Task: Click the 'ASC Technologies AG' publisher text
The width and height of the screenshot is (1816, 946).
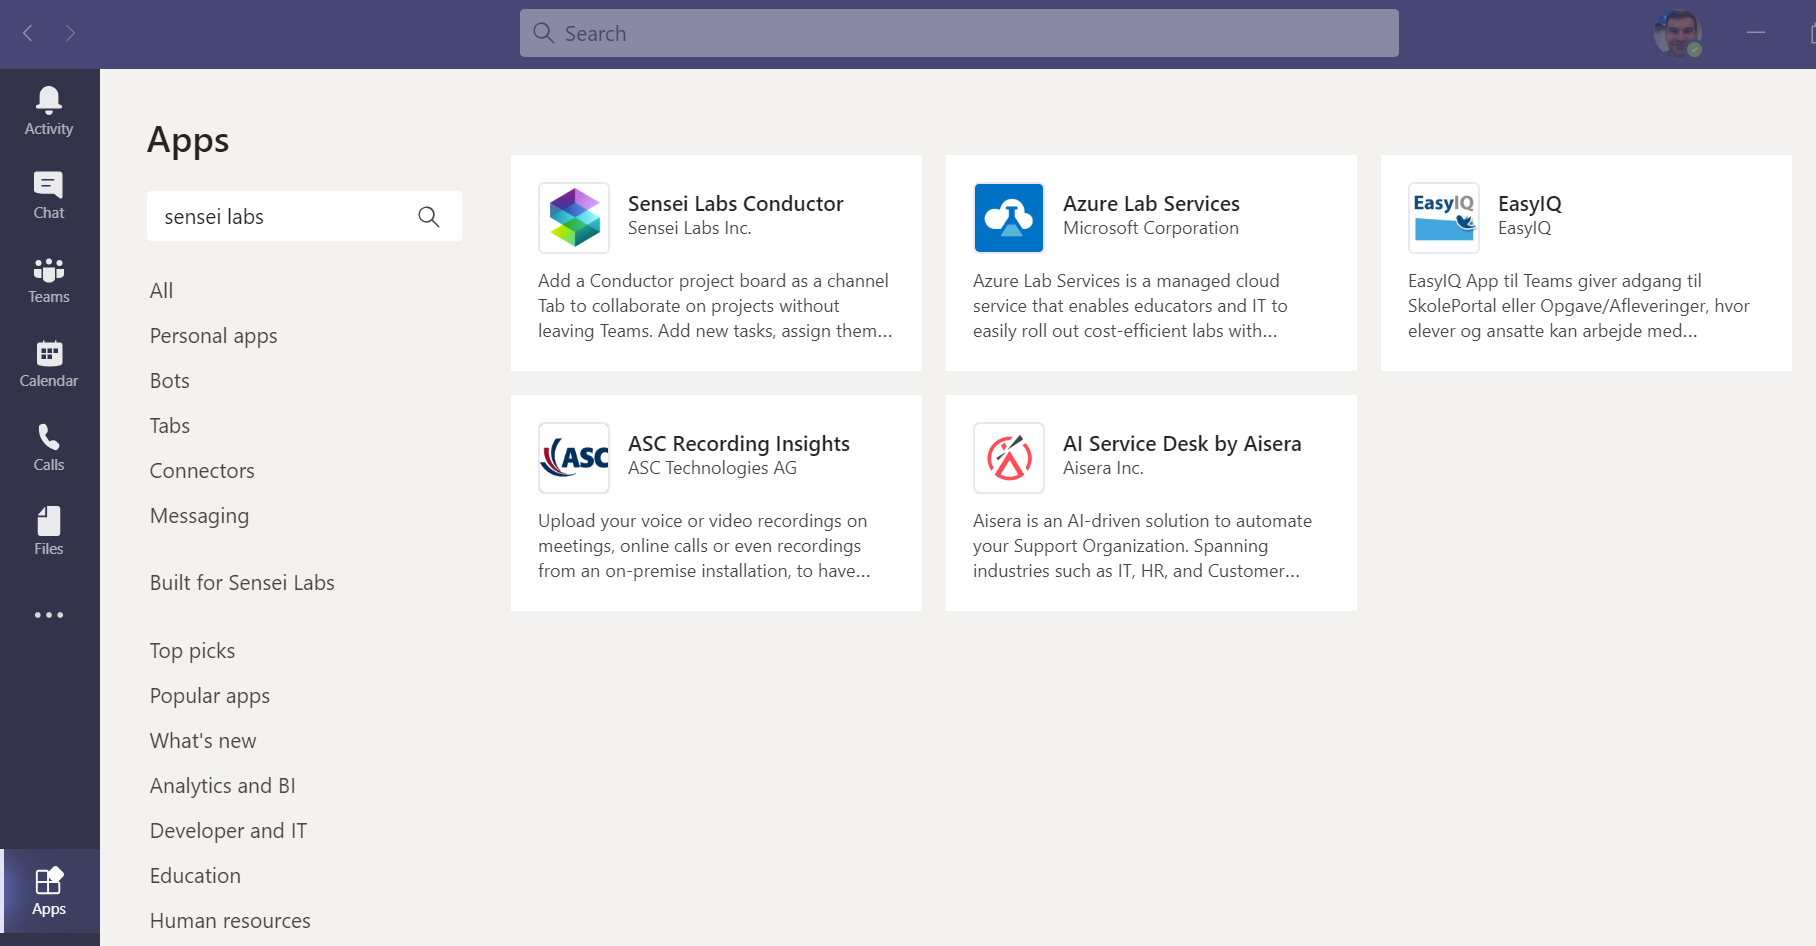Action: (x=712, y=468)
